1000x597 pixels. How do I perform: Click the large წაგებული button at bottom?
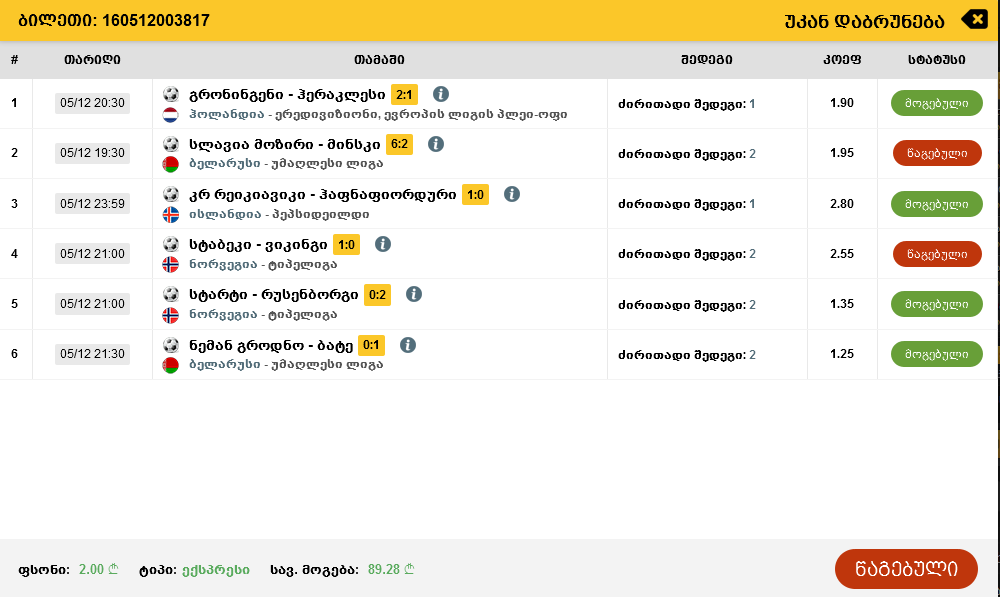906,569
